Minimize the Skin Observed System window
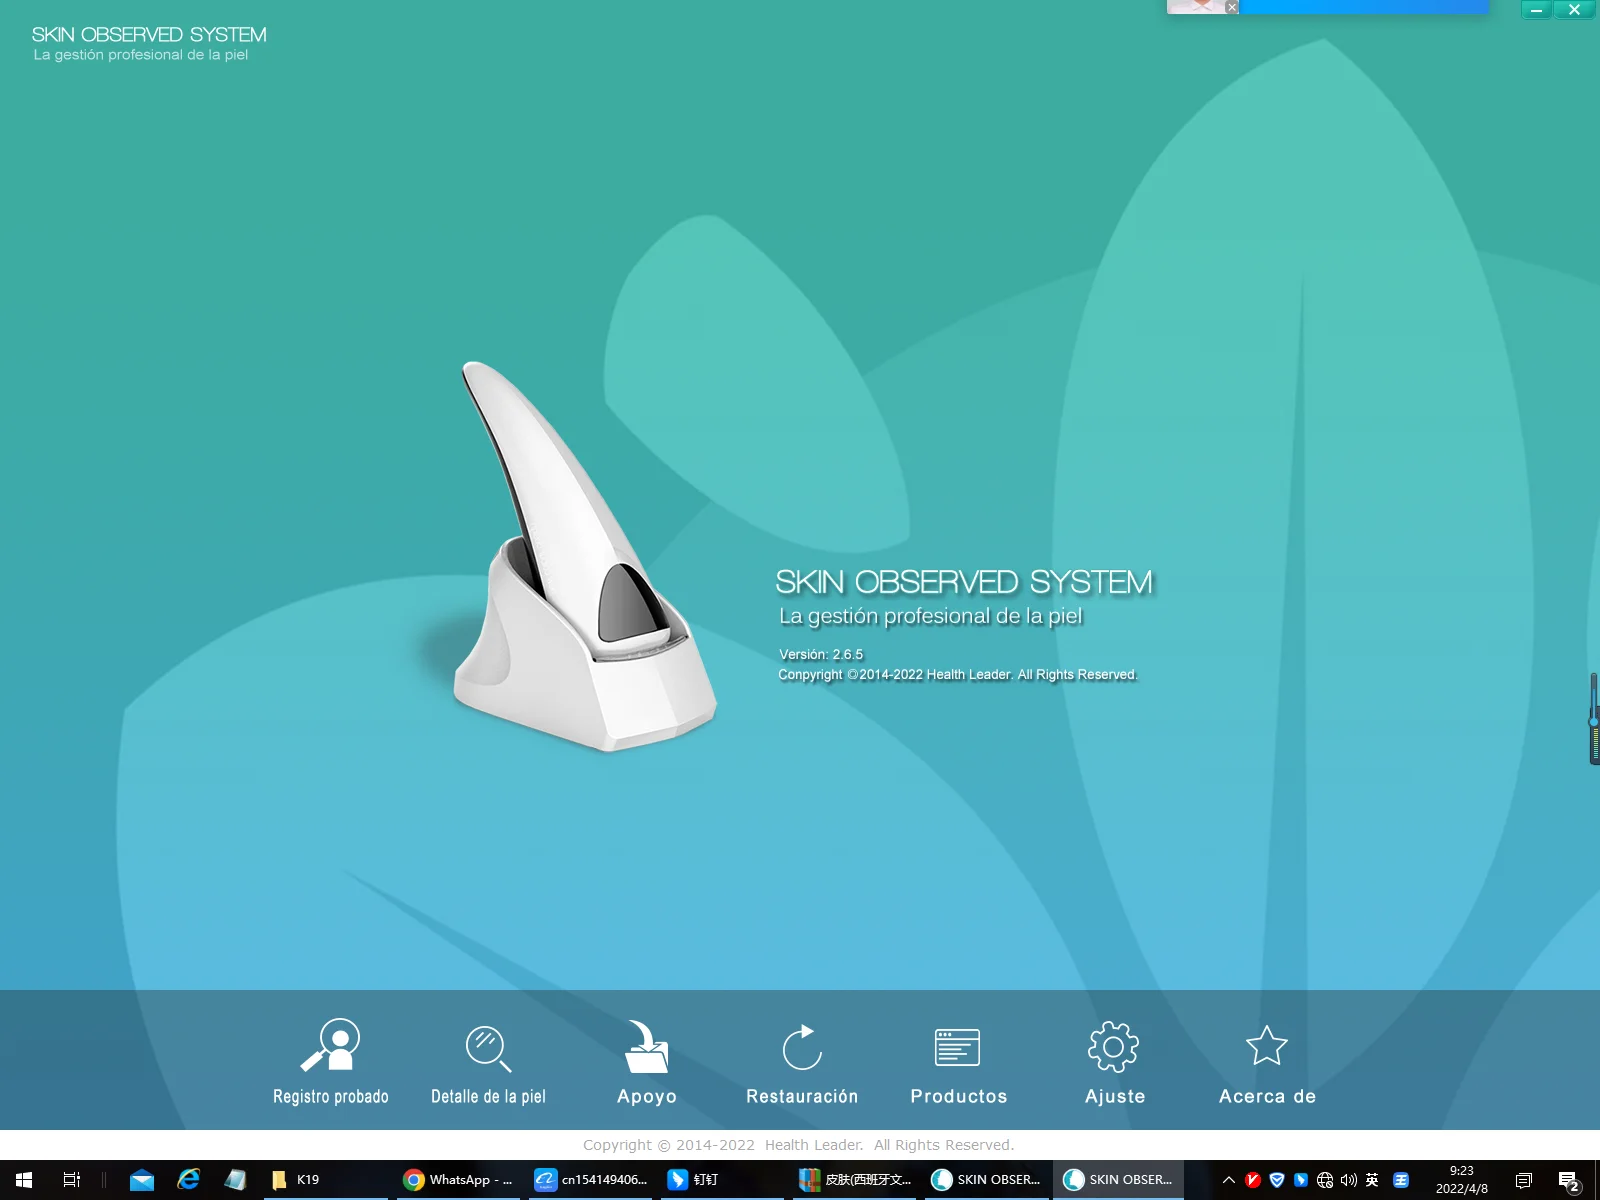 pyautogui.click(x=1536, y=10)
